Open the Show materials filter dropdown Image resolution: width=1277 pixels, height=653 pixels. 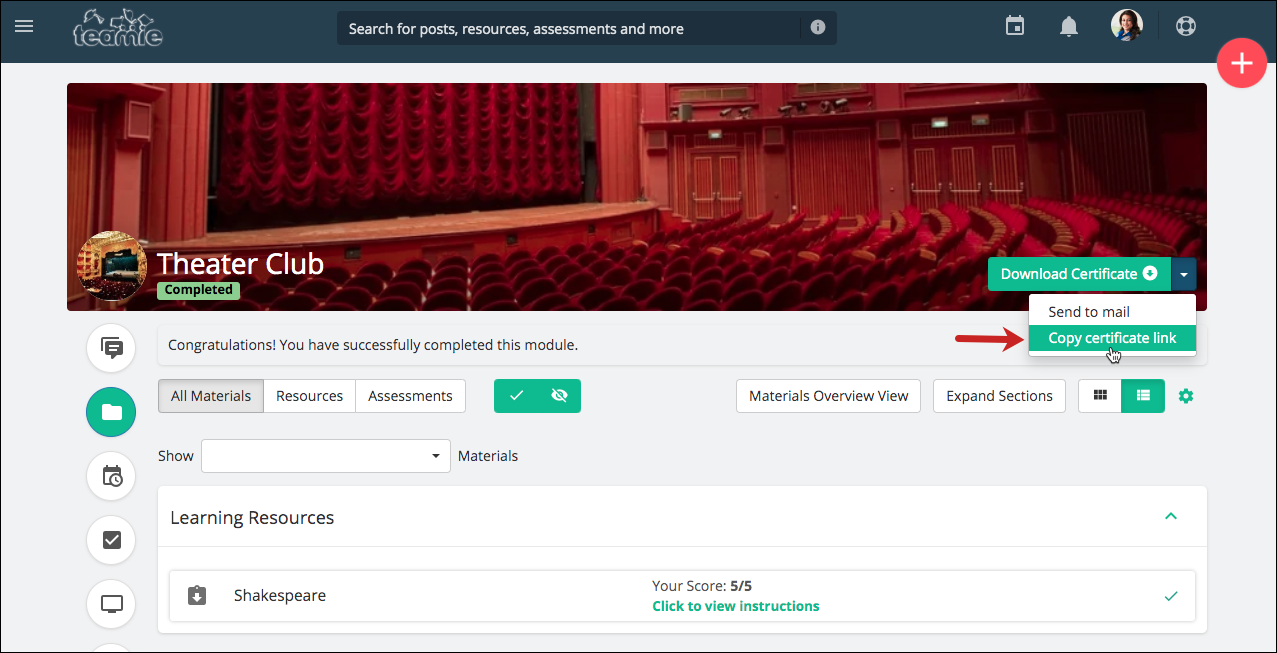(x=326, y=456)
